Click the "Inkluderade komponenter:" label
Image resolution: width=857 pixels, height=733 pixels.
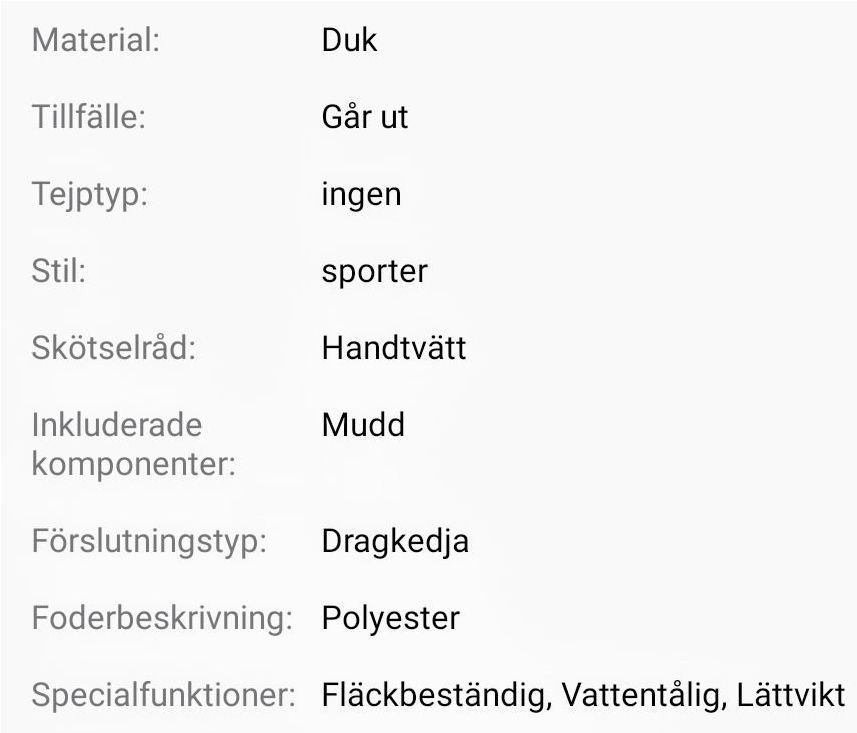tap(133, 444)
